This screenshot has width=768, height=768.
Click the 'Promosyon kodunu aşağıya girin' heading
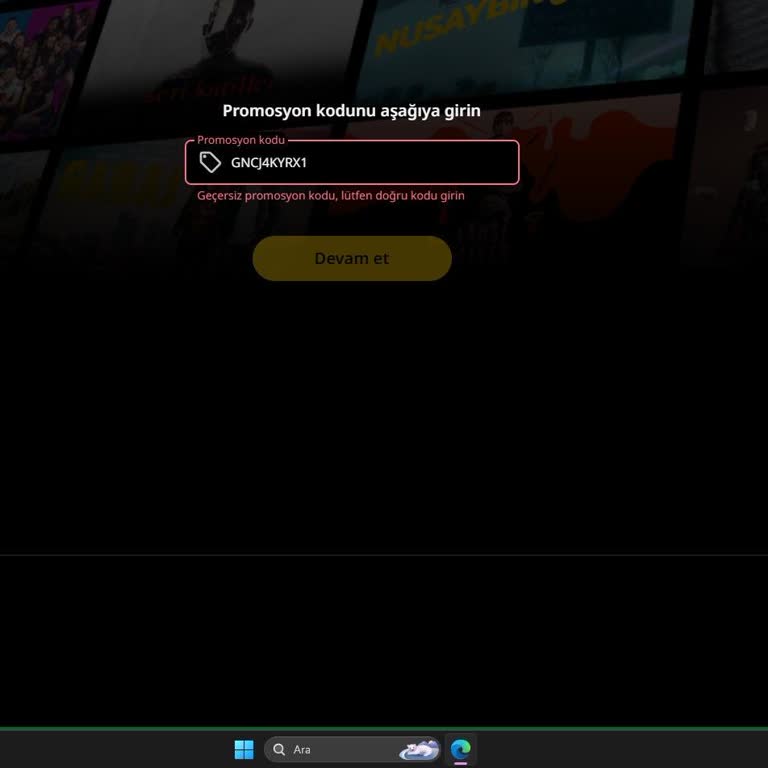coord(352,111)
